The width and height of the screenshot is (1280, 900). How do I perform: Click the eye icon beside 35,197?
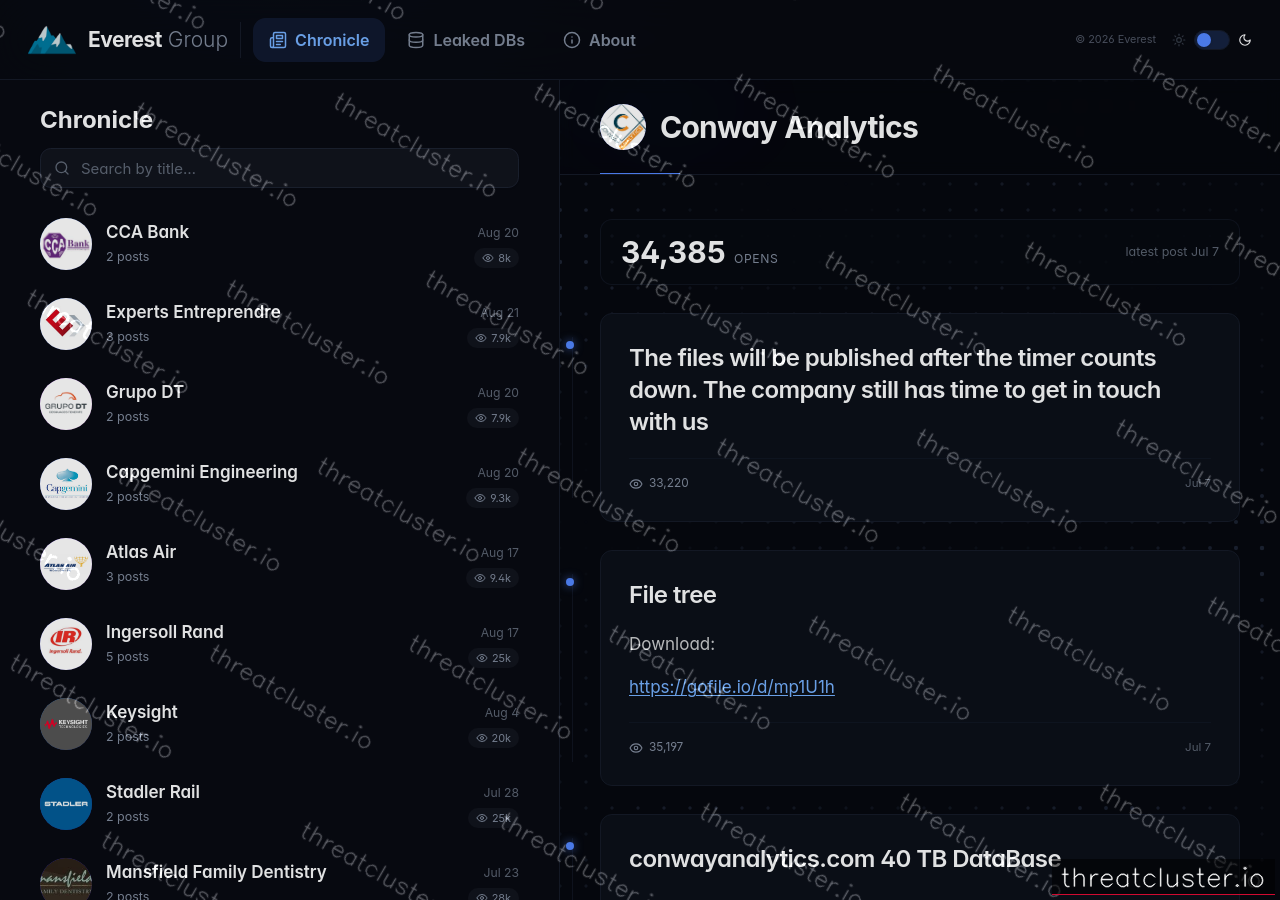coord(636,748)
